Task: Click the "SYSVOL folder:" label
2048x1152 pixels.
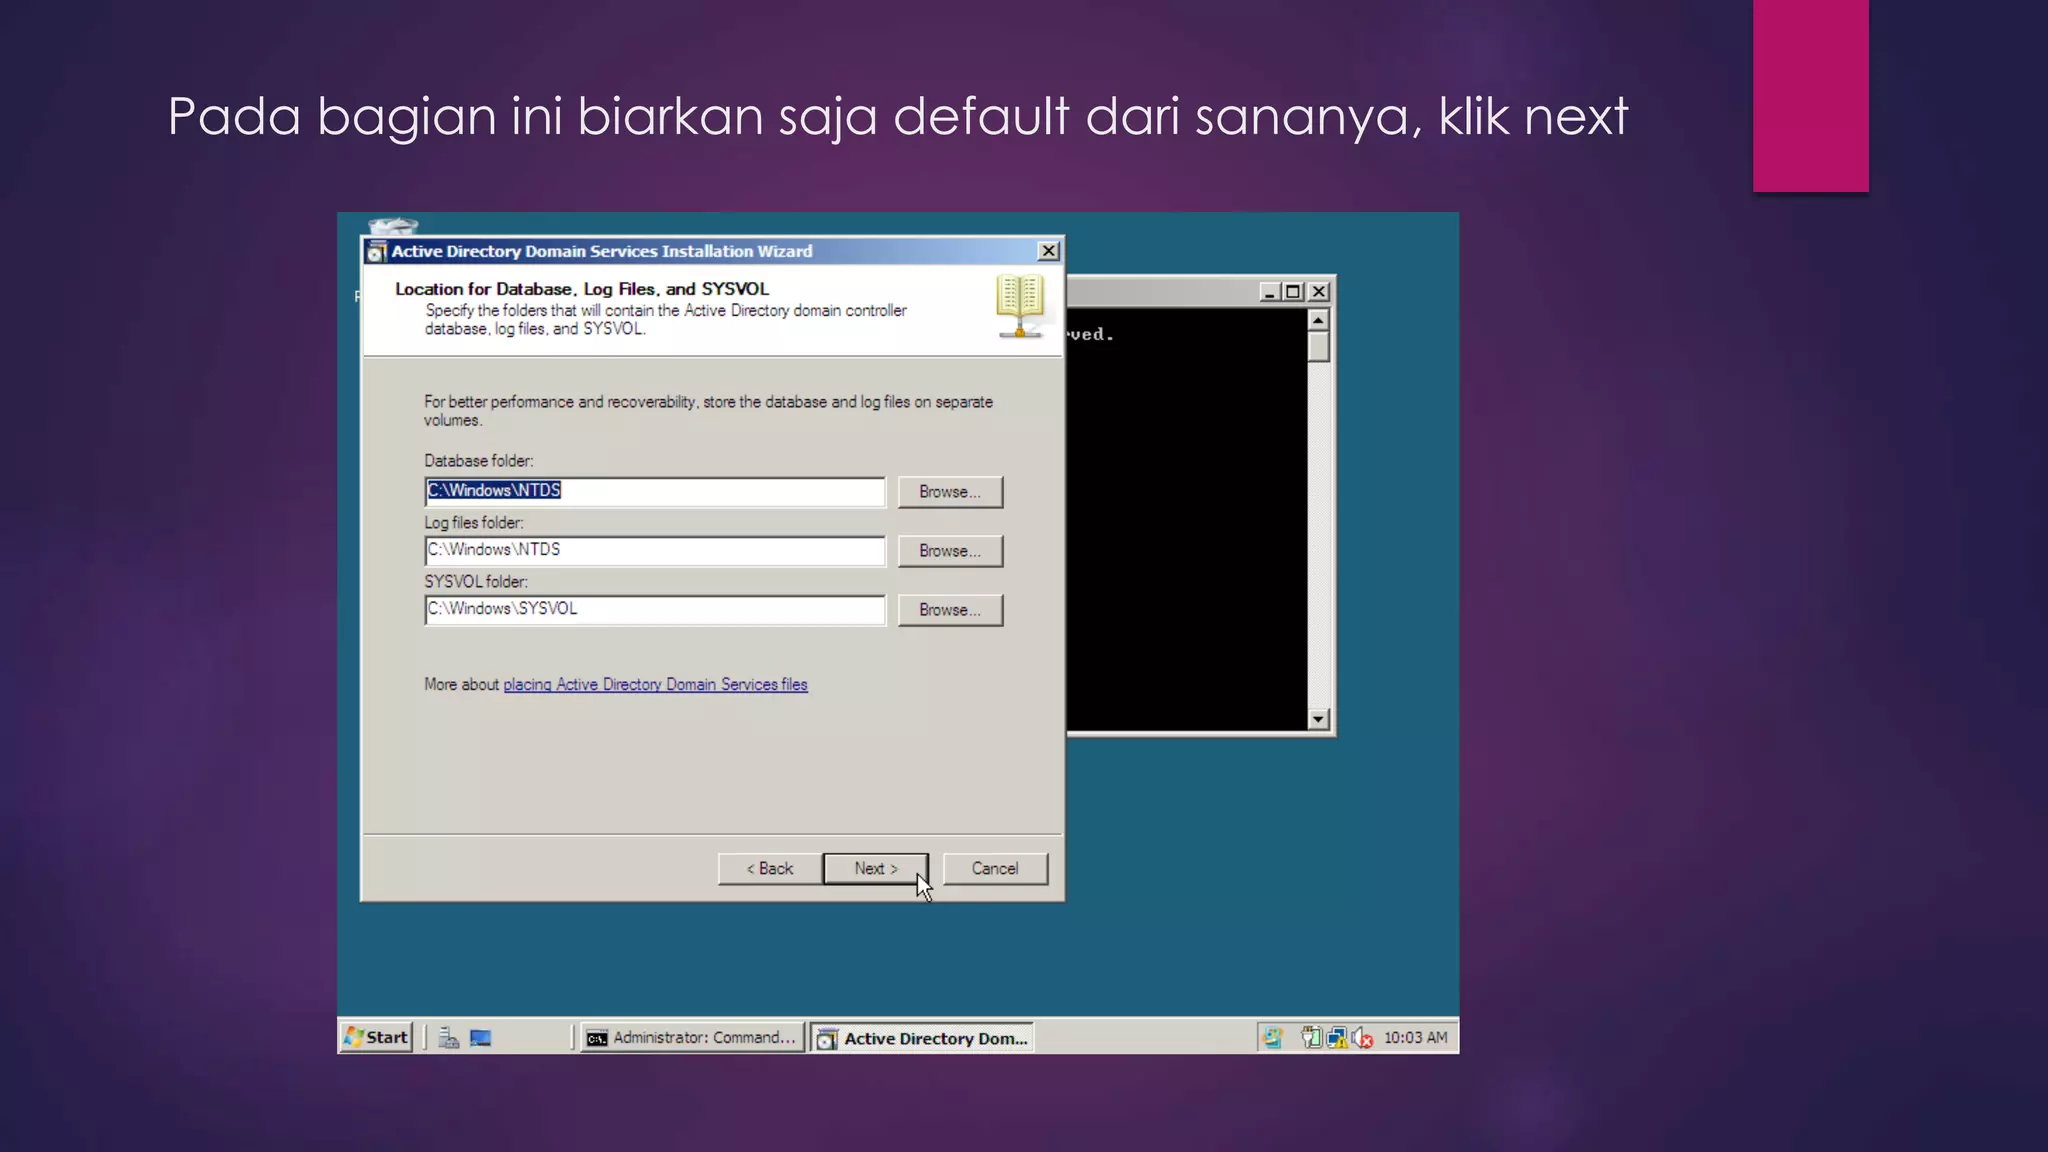Action: [x=476, y=582]
